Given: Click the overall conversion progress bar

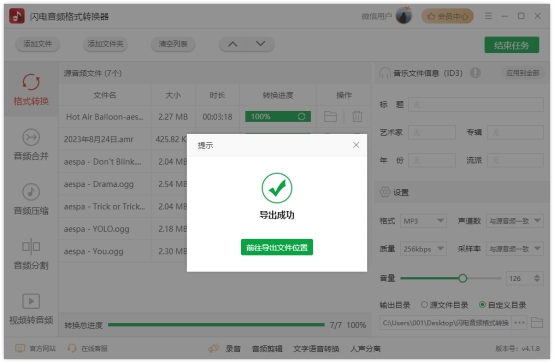Looking at the screenshot, I should pos(216,324).
